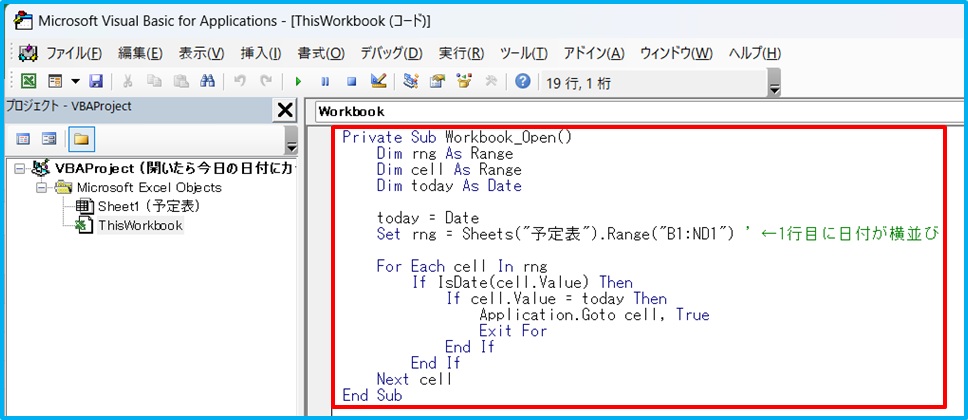Click View Object icon in project pane
Image resolution: width=968 pixels, height=420 pixels.
click(x=49, y=139)
